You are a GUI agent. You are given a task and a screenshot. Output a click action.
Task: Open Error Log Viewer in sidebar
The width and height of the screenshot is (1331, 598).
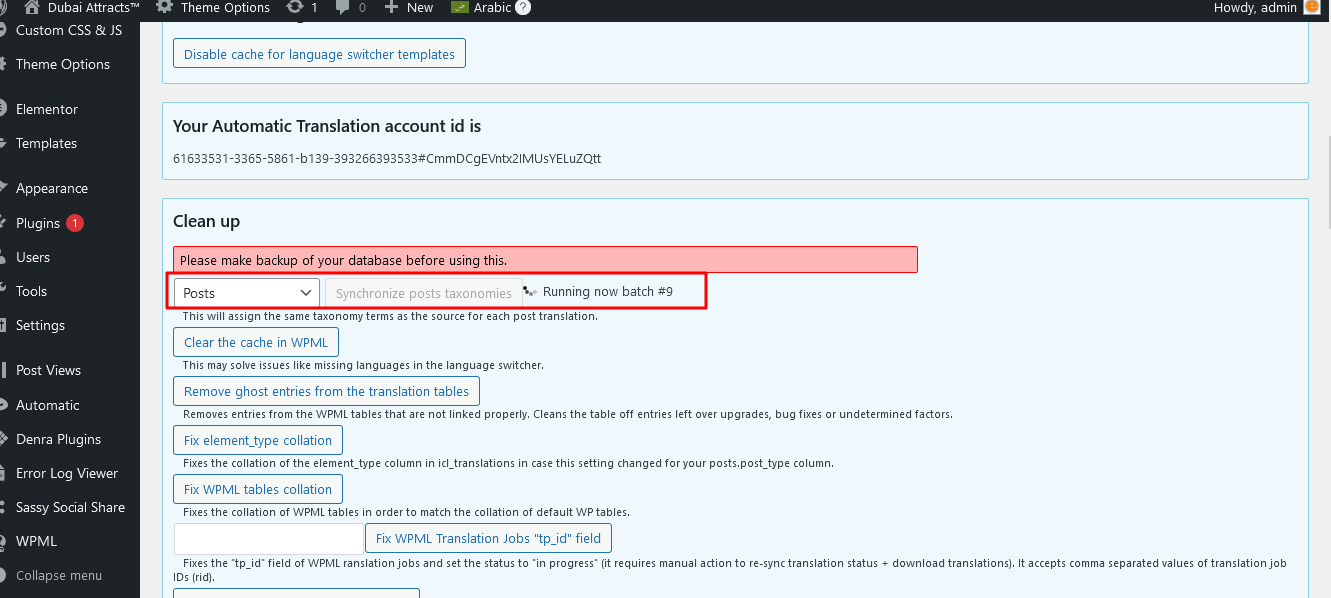coord(67,473)
